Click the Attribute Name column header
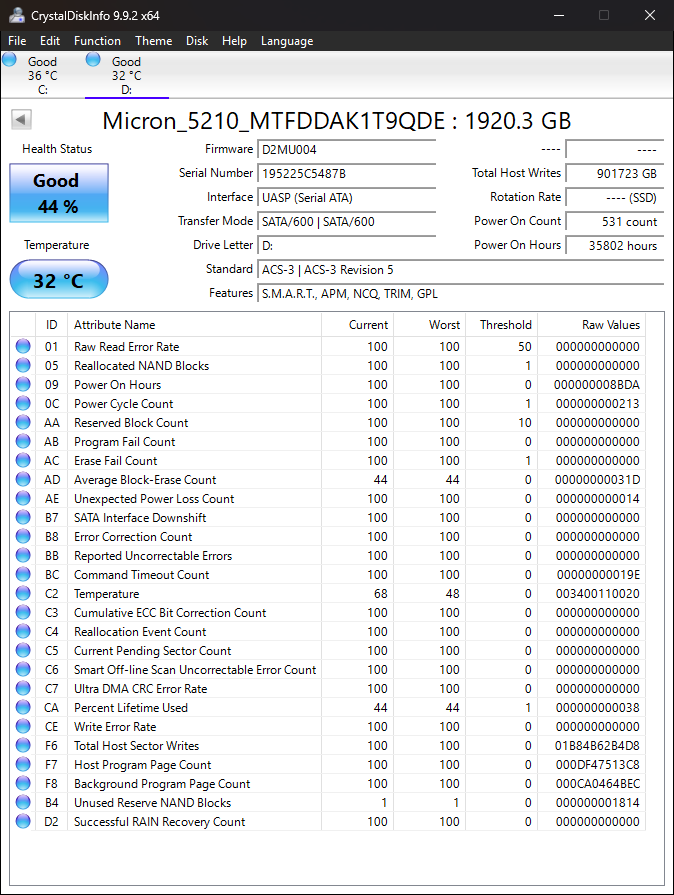This screenshot has height=895, width=674. (x=195, y=325)
